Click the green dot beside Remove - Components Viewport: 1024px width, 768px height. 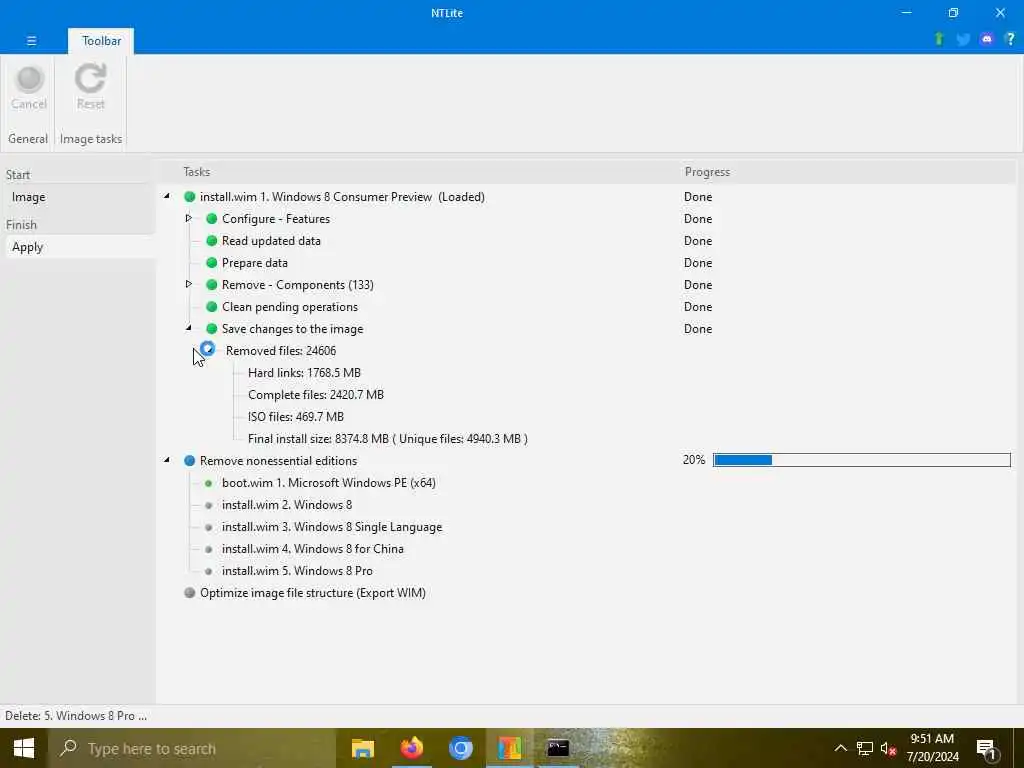[x=212, y=285]
